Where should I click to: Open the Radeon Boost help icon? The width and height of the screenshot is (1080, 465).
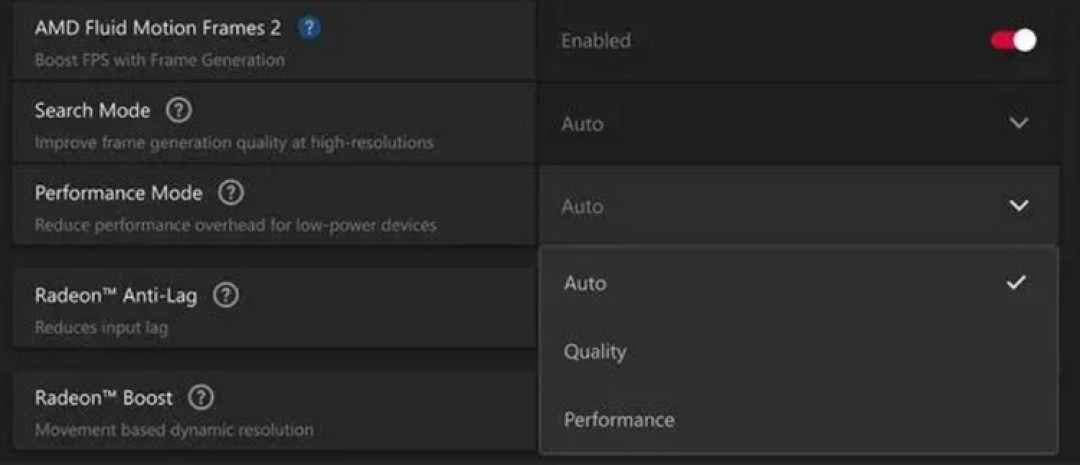tap(202, 397)
